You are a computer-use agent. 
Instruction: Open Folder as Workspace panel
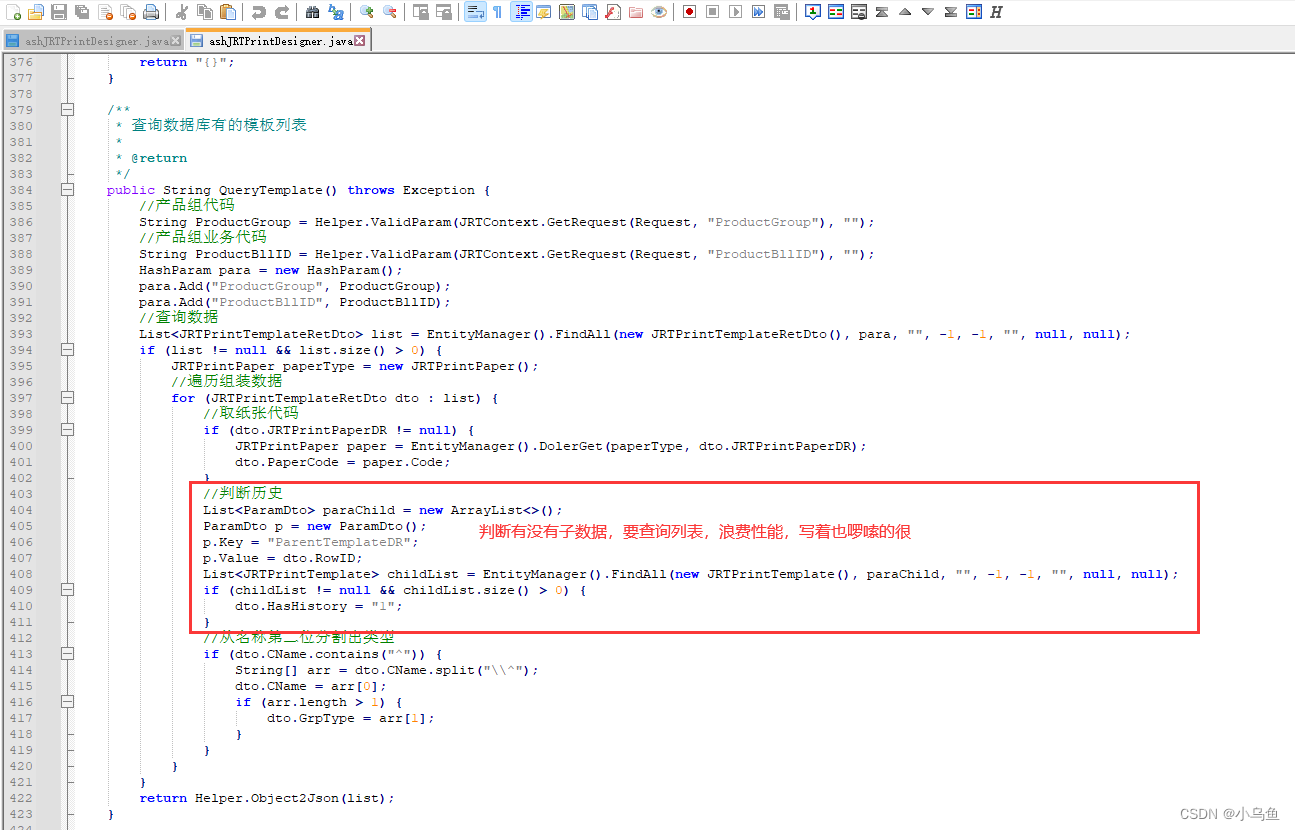tap(635, 12)
